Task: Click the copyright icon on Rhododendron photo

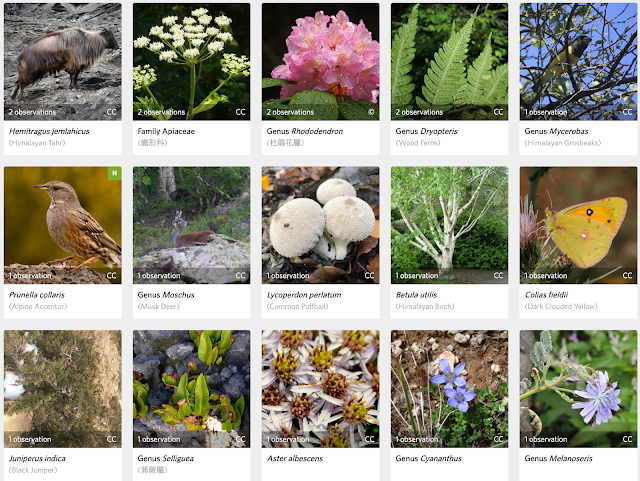Action: pyautogui.click(x=371, y=112)
